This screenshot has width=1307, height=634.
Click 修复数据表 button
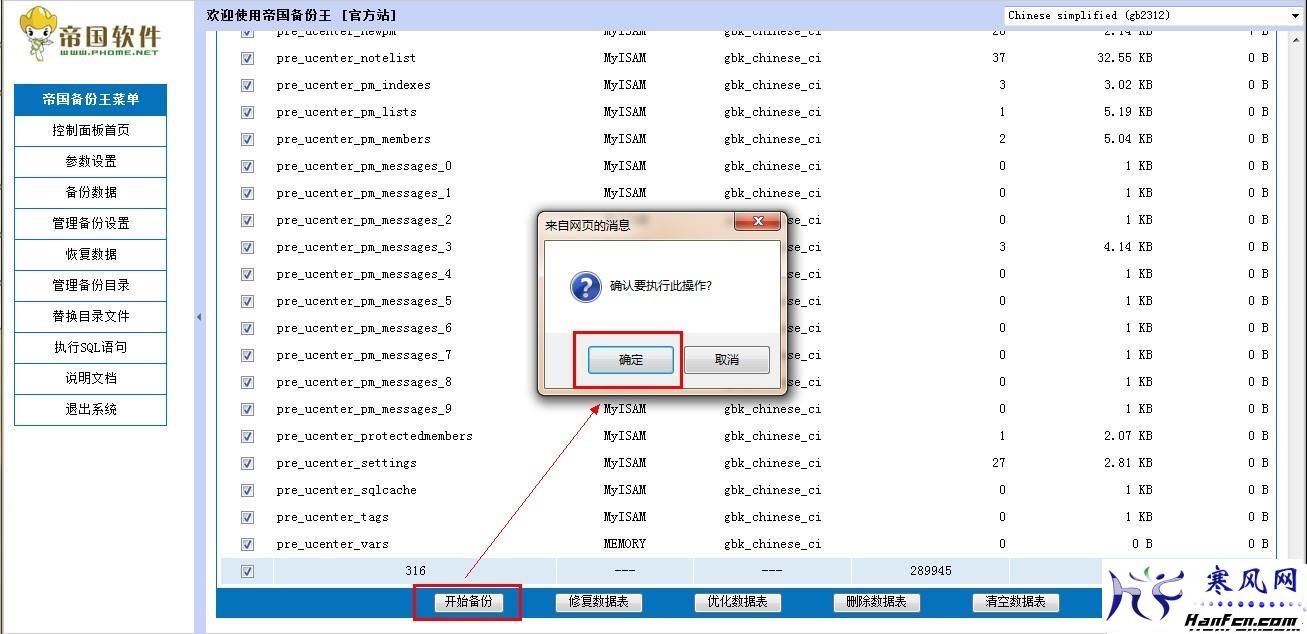pos(598,602)
